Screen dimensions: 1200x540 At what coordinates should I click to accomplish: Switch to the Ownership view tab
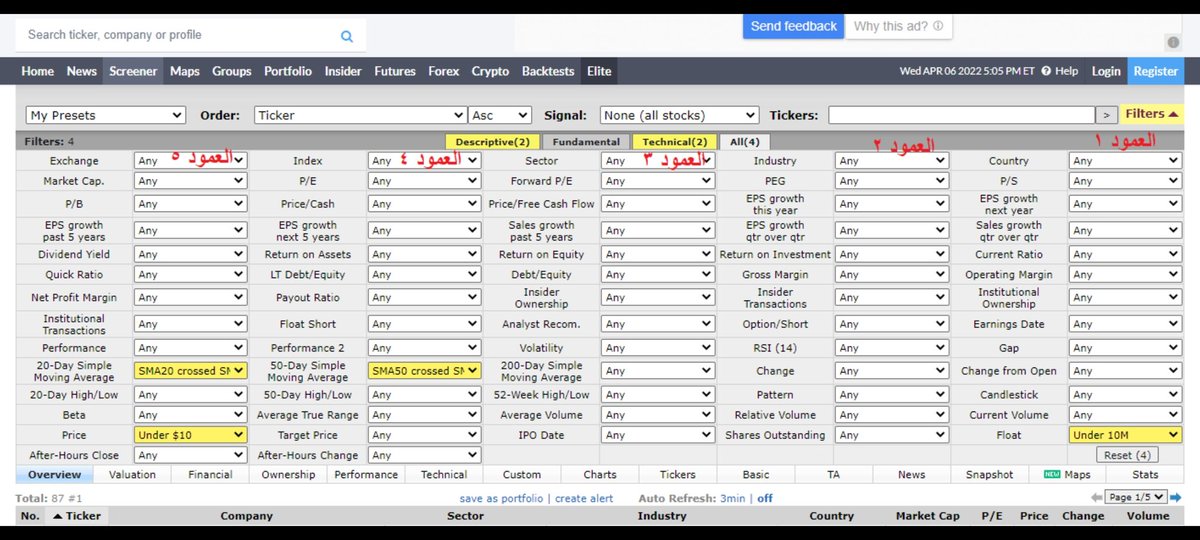point(288,475)
